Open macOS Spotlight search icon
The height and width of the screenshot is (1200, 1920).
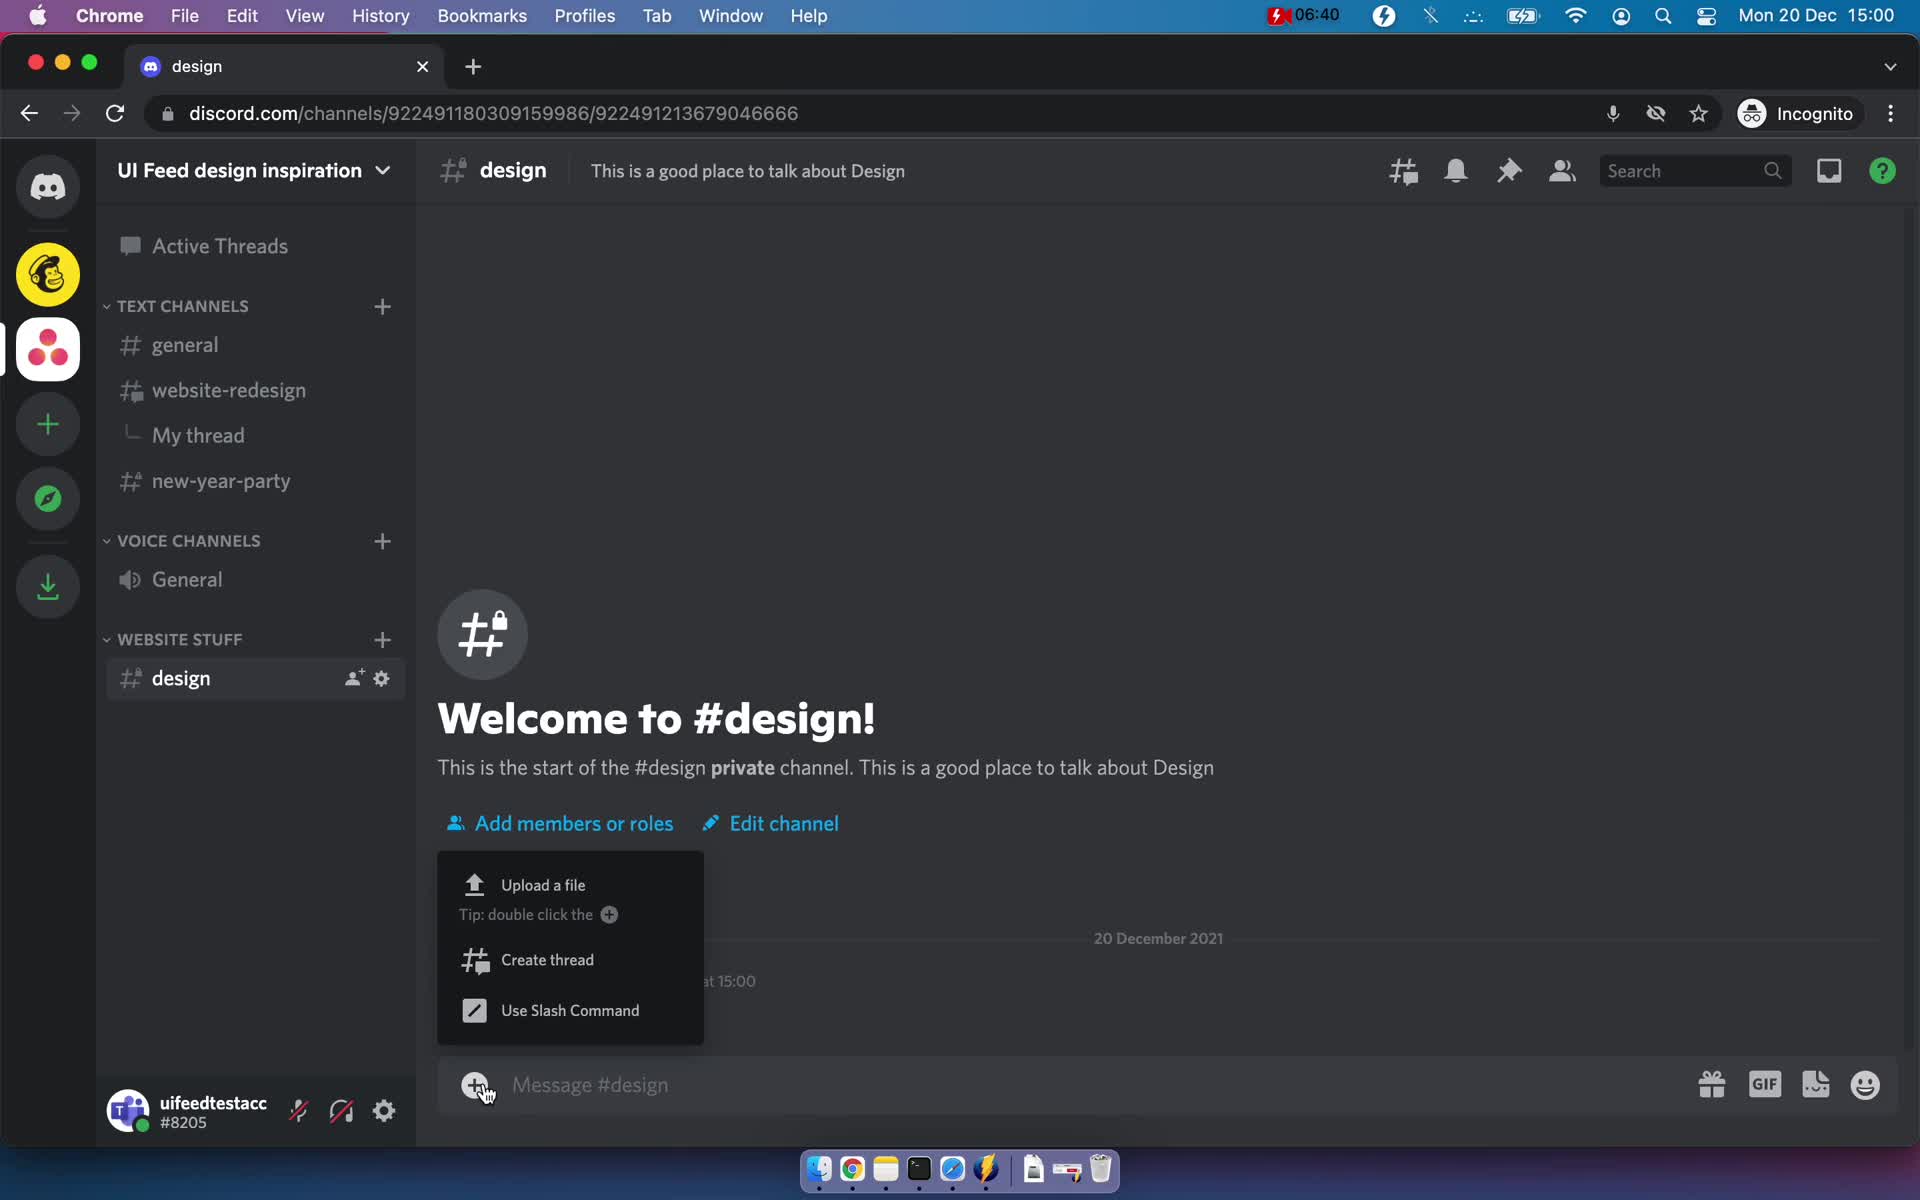(x=1663, y=15)
